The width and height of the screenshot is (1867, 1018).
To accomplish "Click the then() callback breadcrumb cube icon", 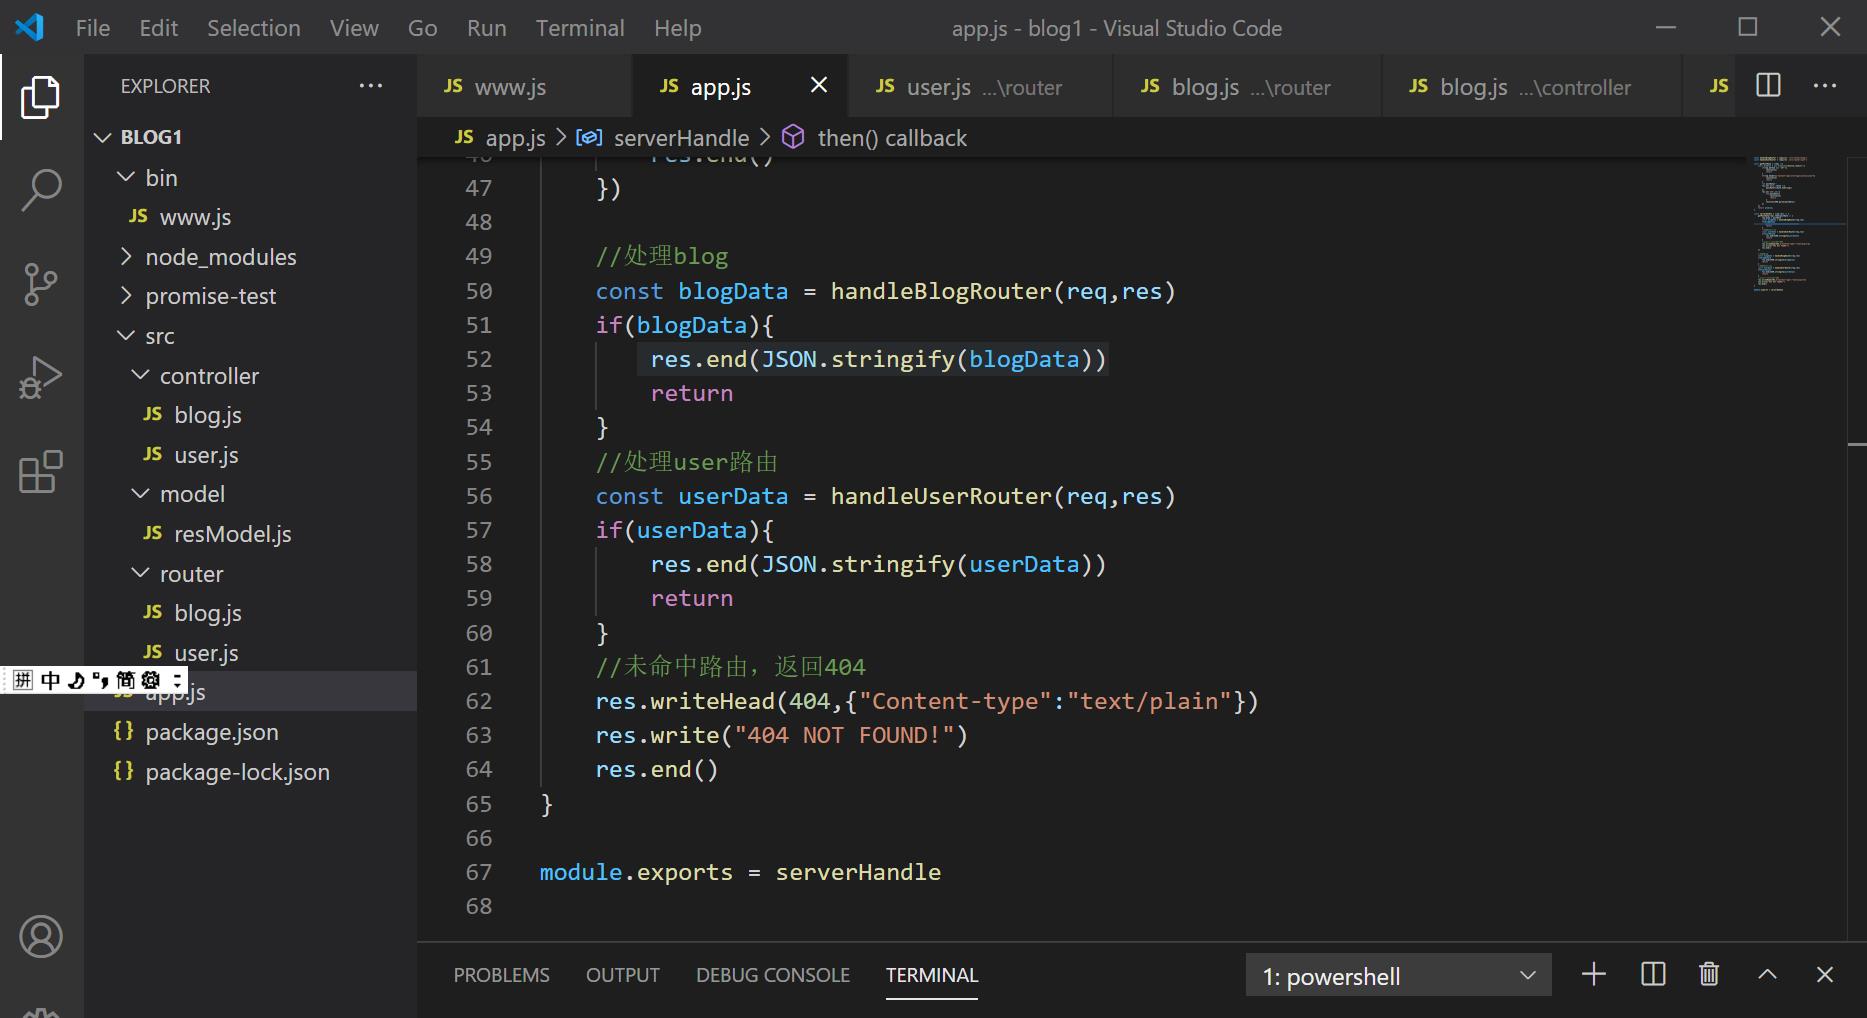I will point(793,137).
